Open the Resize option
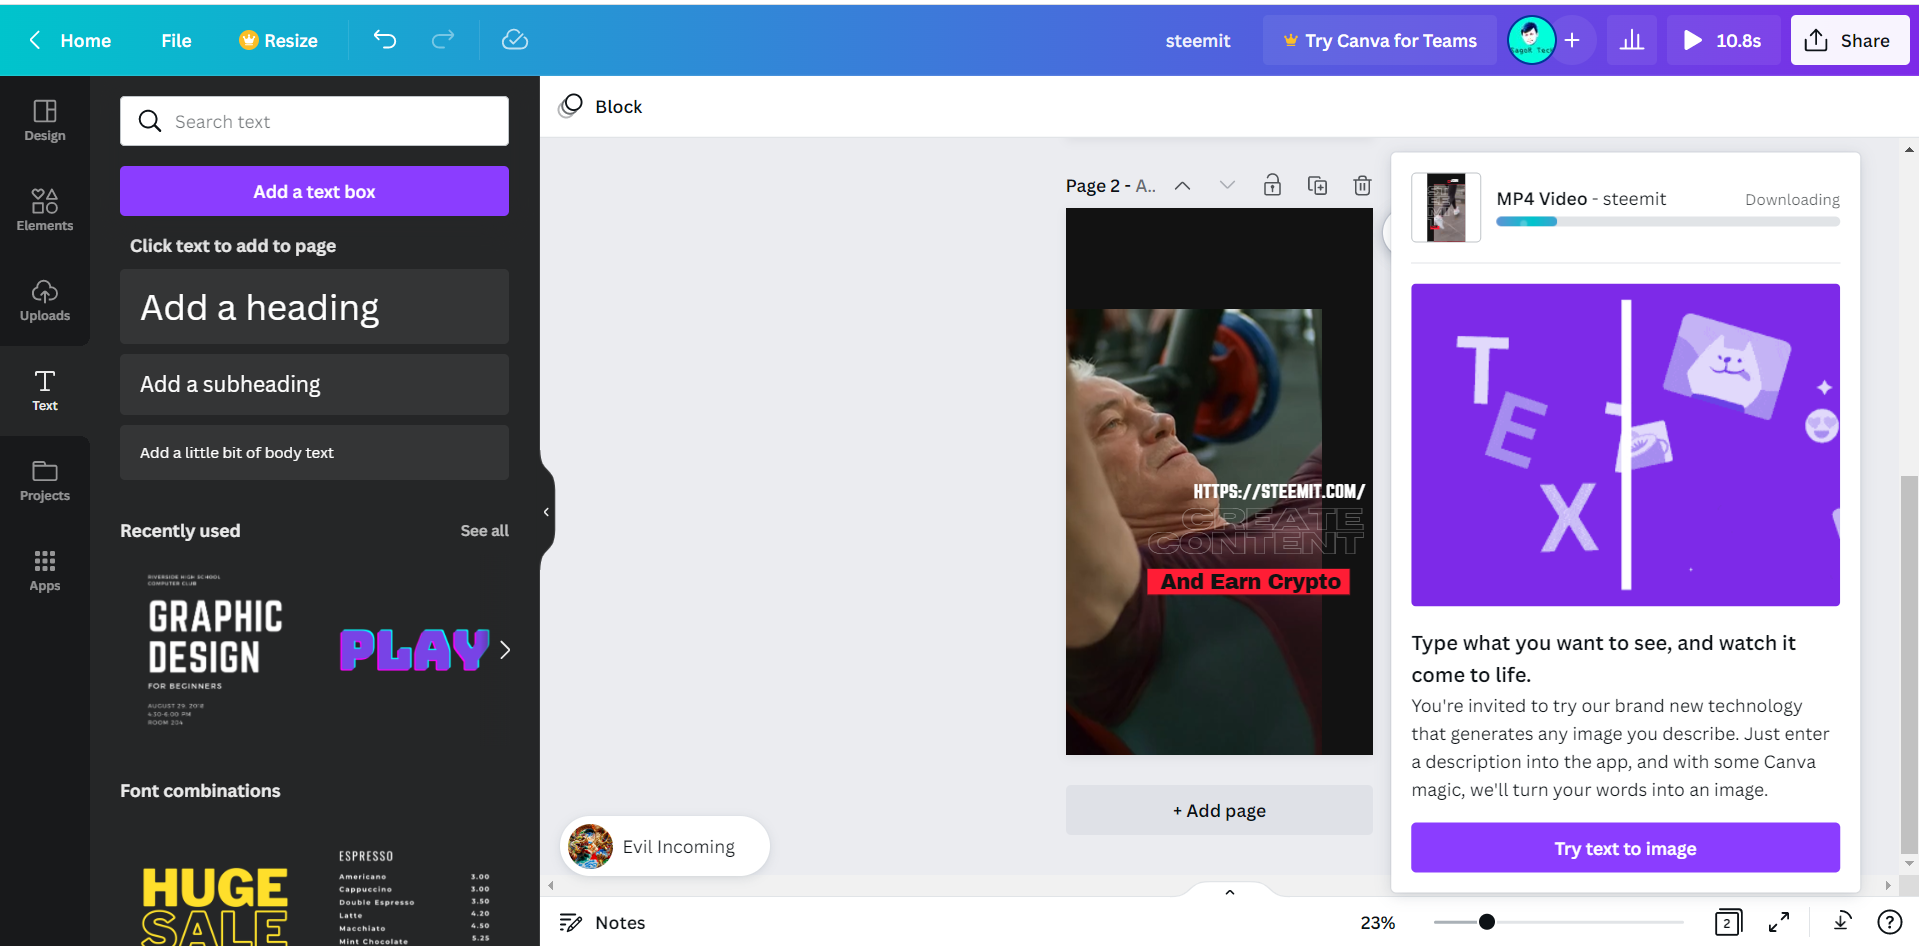Image resolution: width=1919 pixels, height=946 pixels. (x=279, y=41)
